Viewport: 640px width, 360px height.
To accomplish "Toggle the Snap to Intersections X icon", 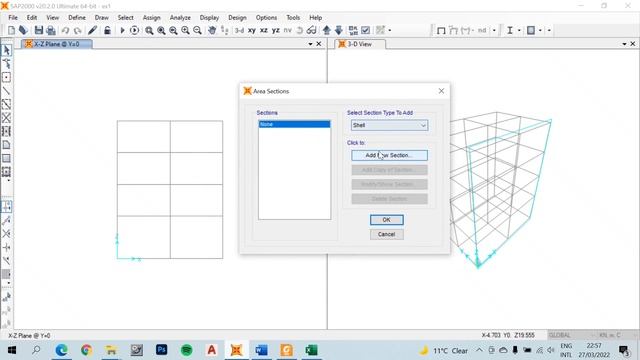I will coord(7,233).
